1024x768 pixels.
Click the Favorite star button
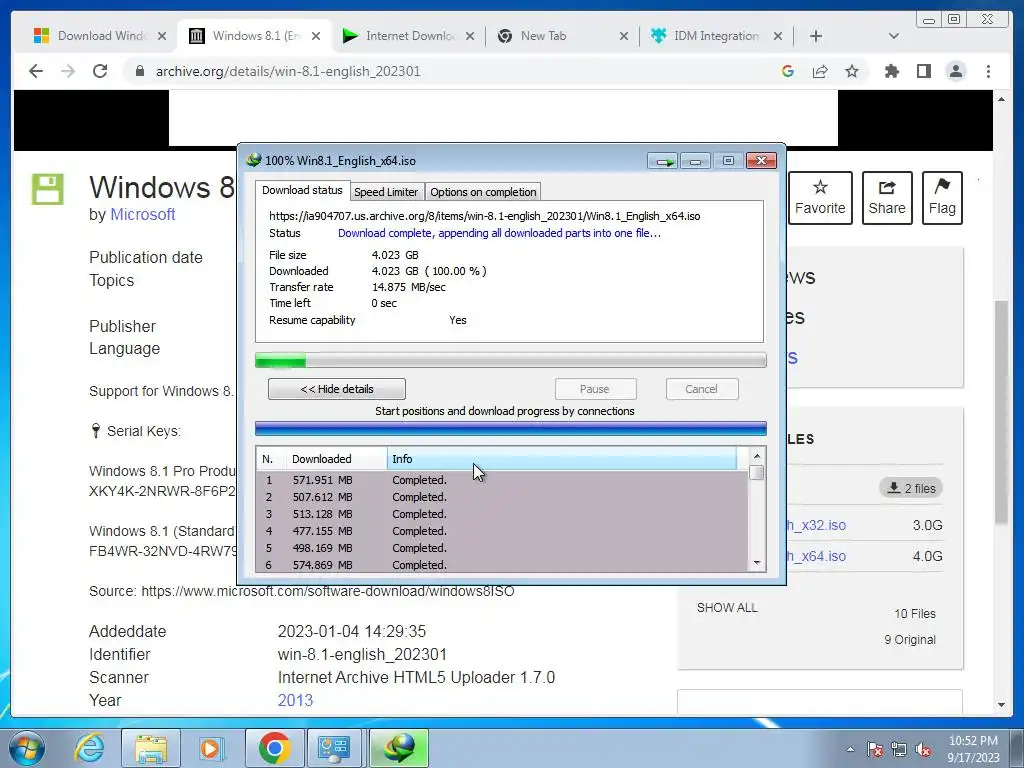[820, 198]
